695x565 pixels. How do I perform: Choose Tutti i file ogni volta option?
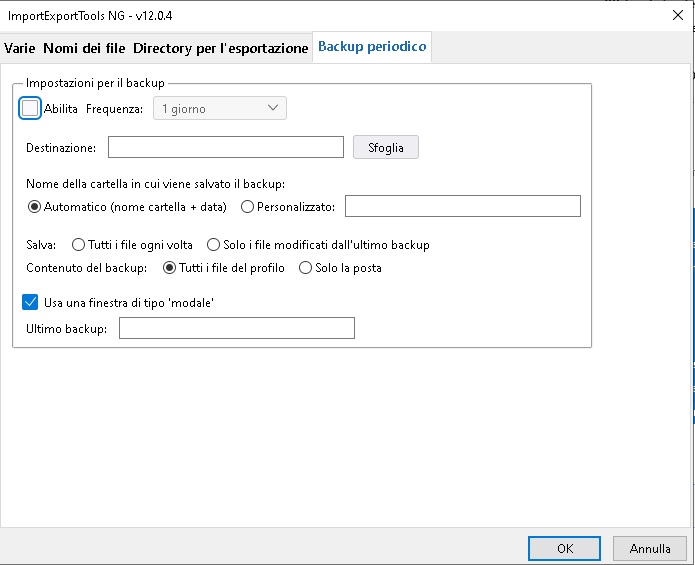pyautogui.click(x=78, y=245)
